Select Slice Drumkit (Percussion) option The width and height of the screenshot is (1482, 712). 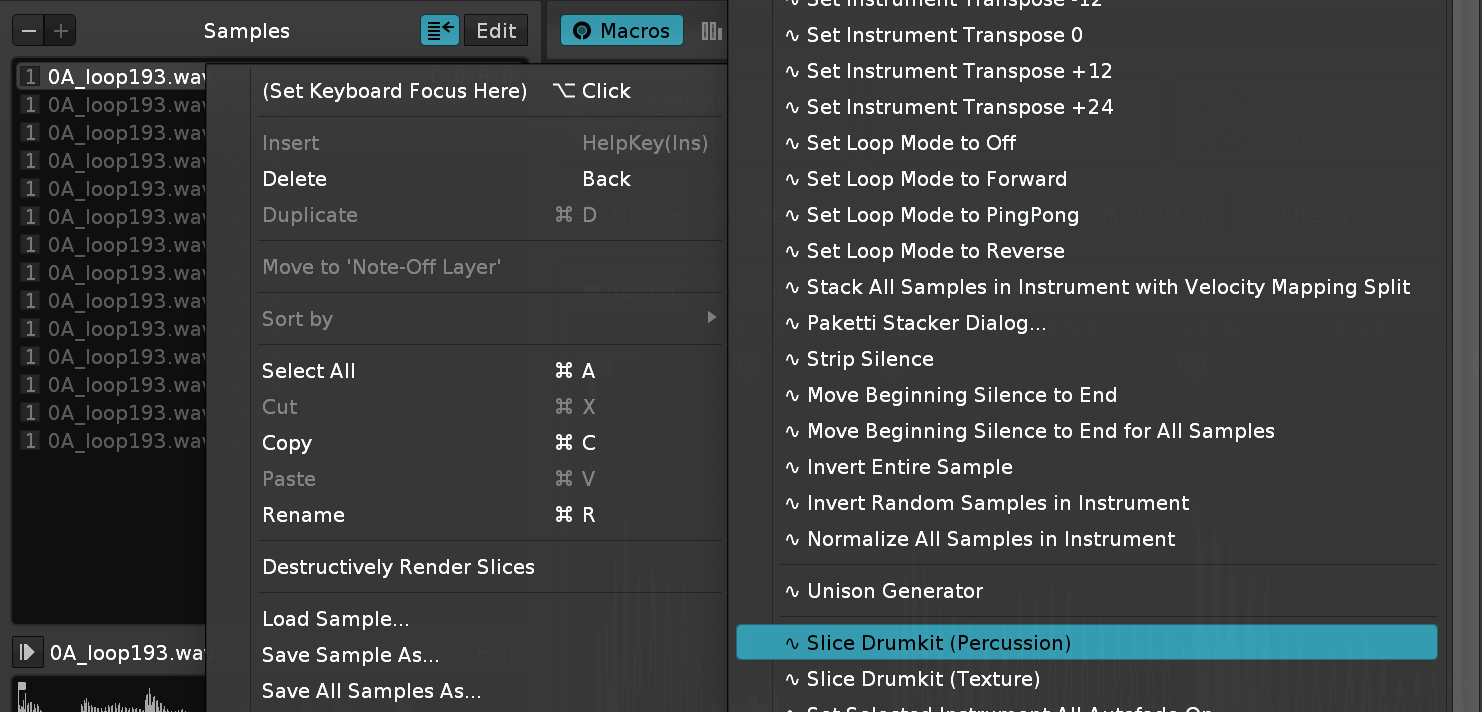pyautogui.click(x=938, y=643)
